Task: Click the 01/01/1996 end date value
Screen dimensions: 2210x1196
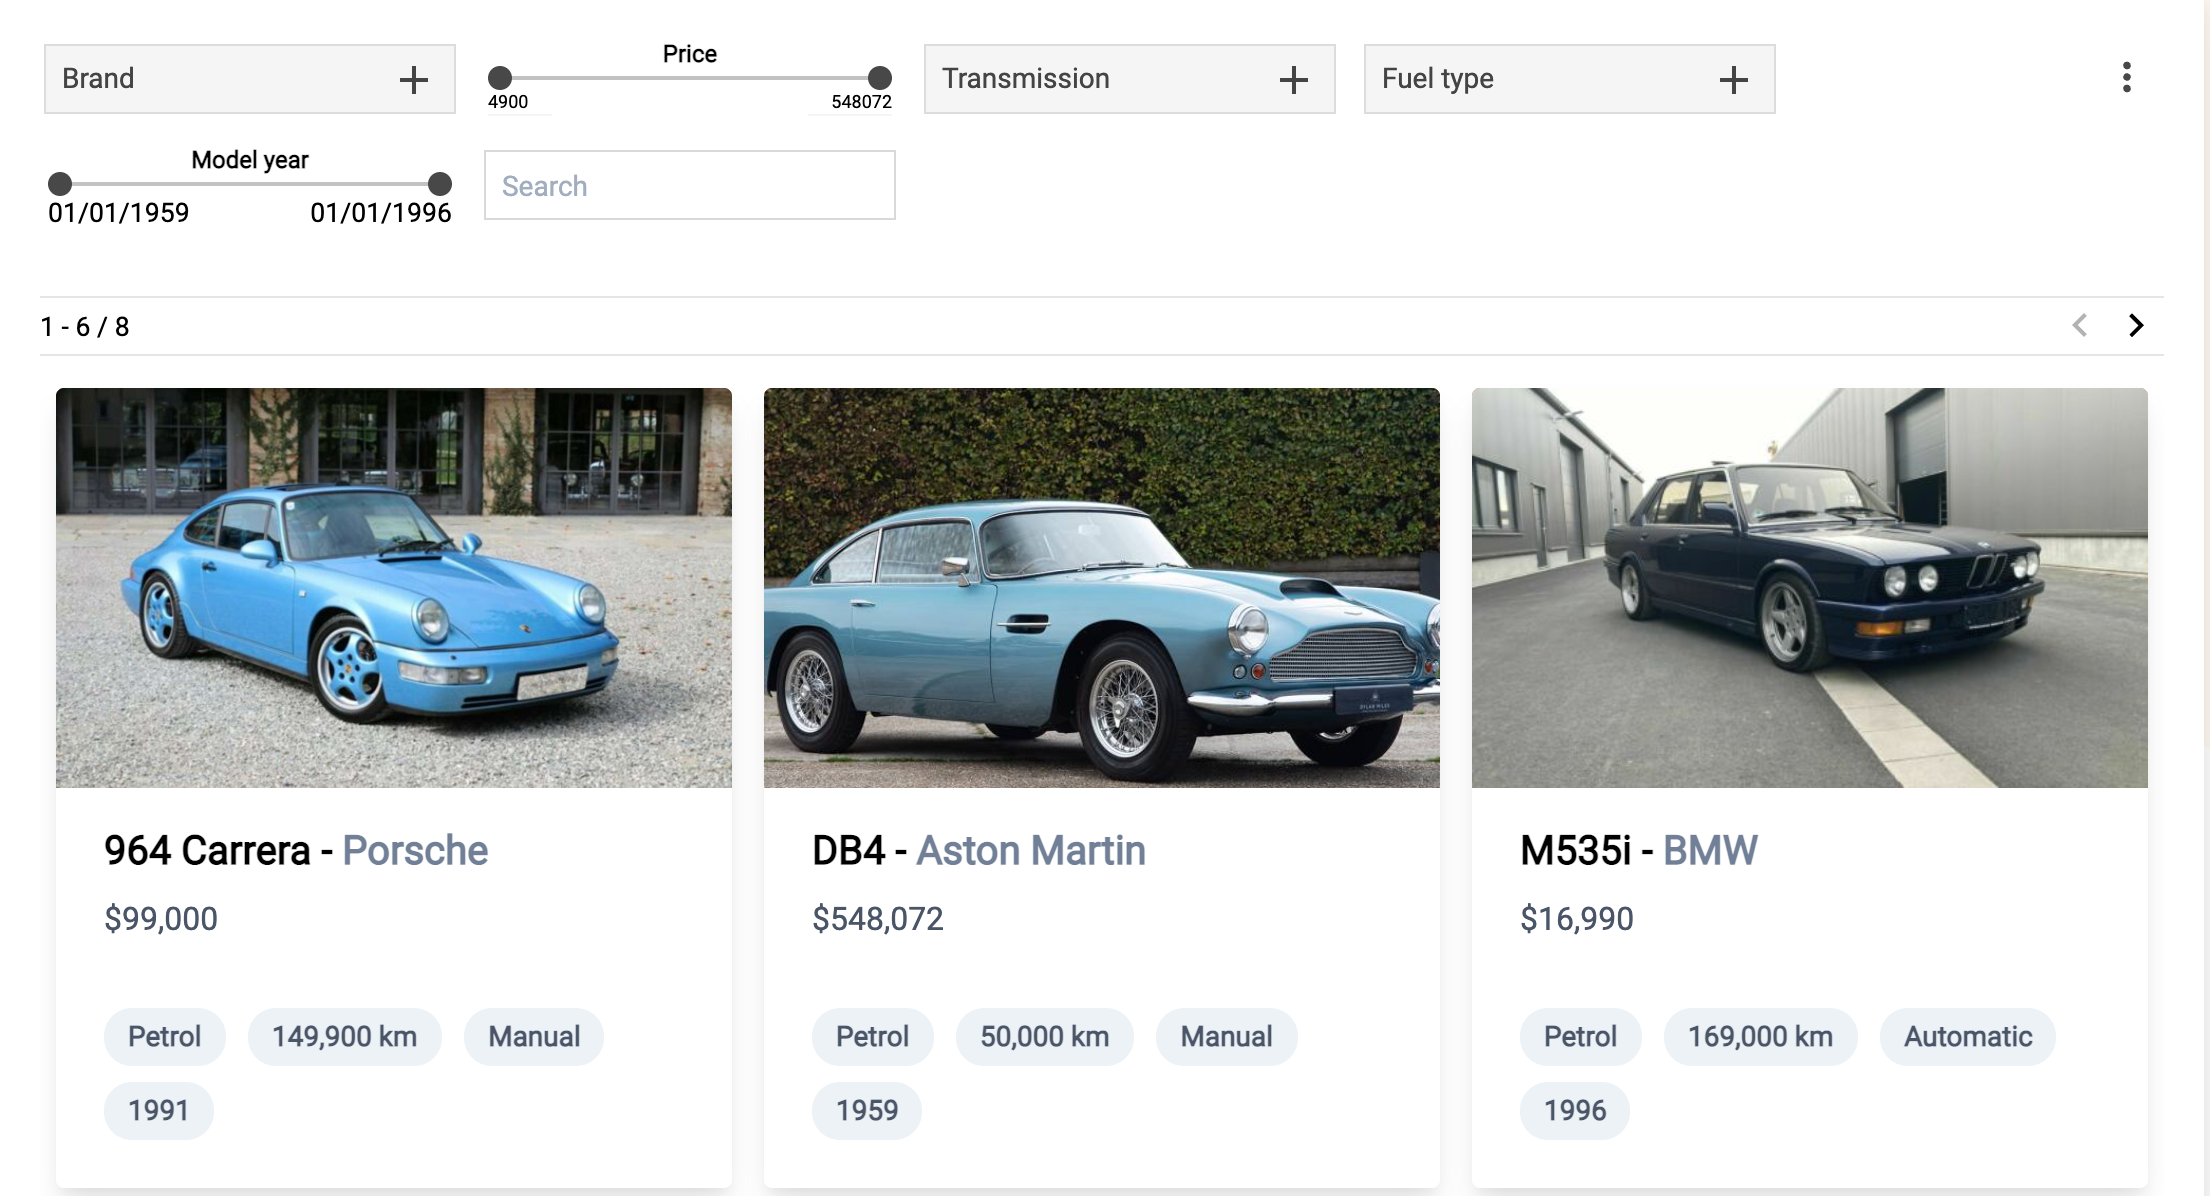Action: tap(381, 213)
